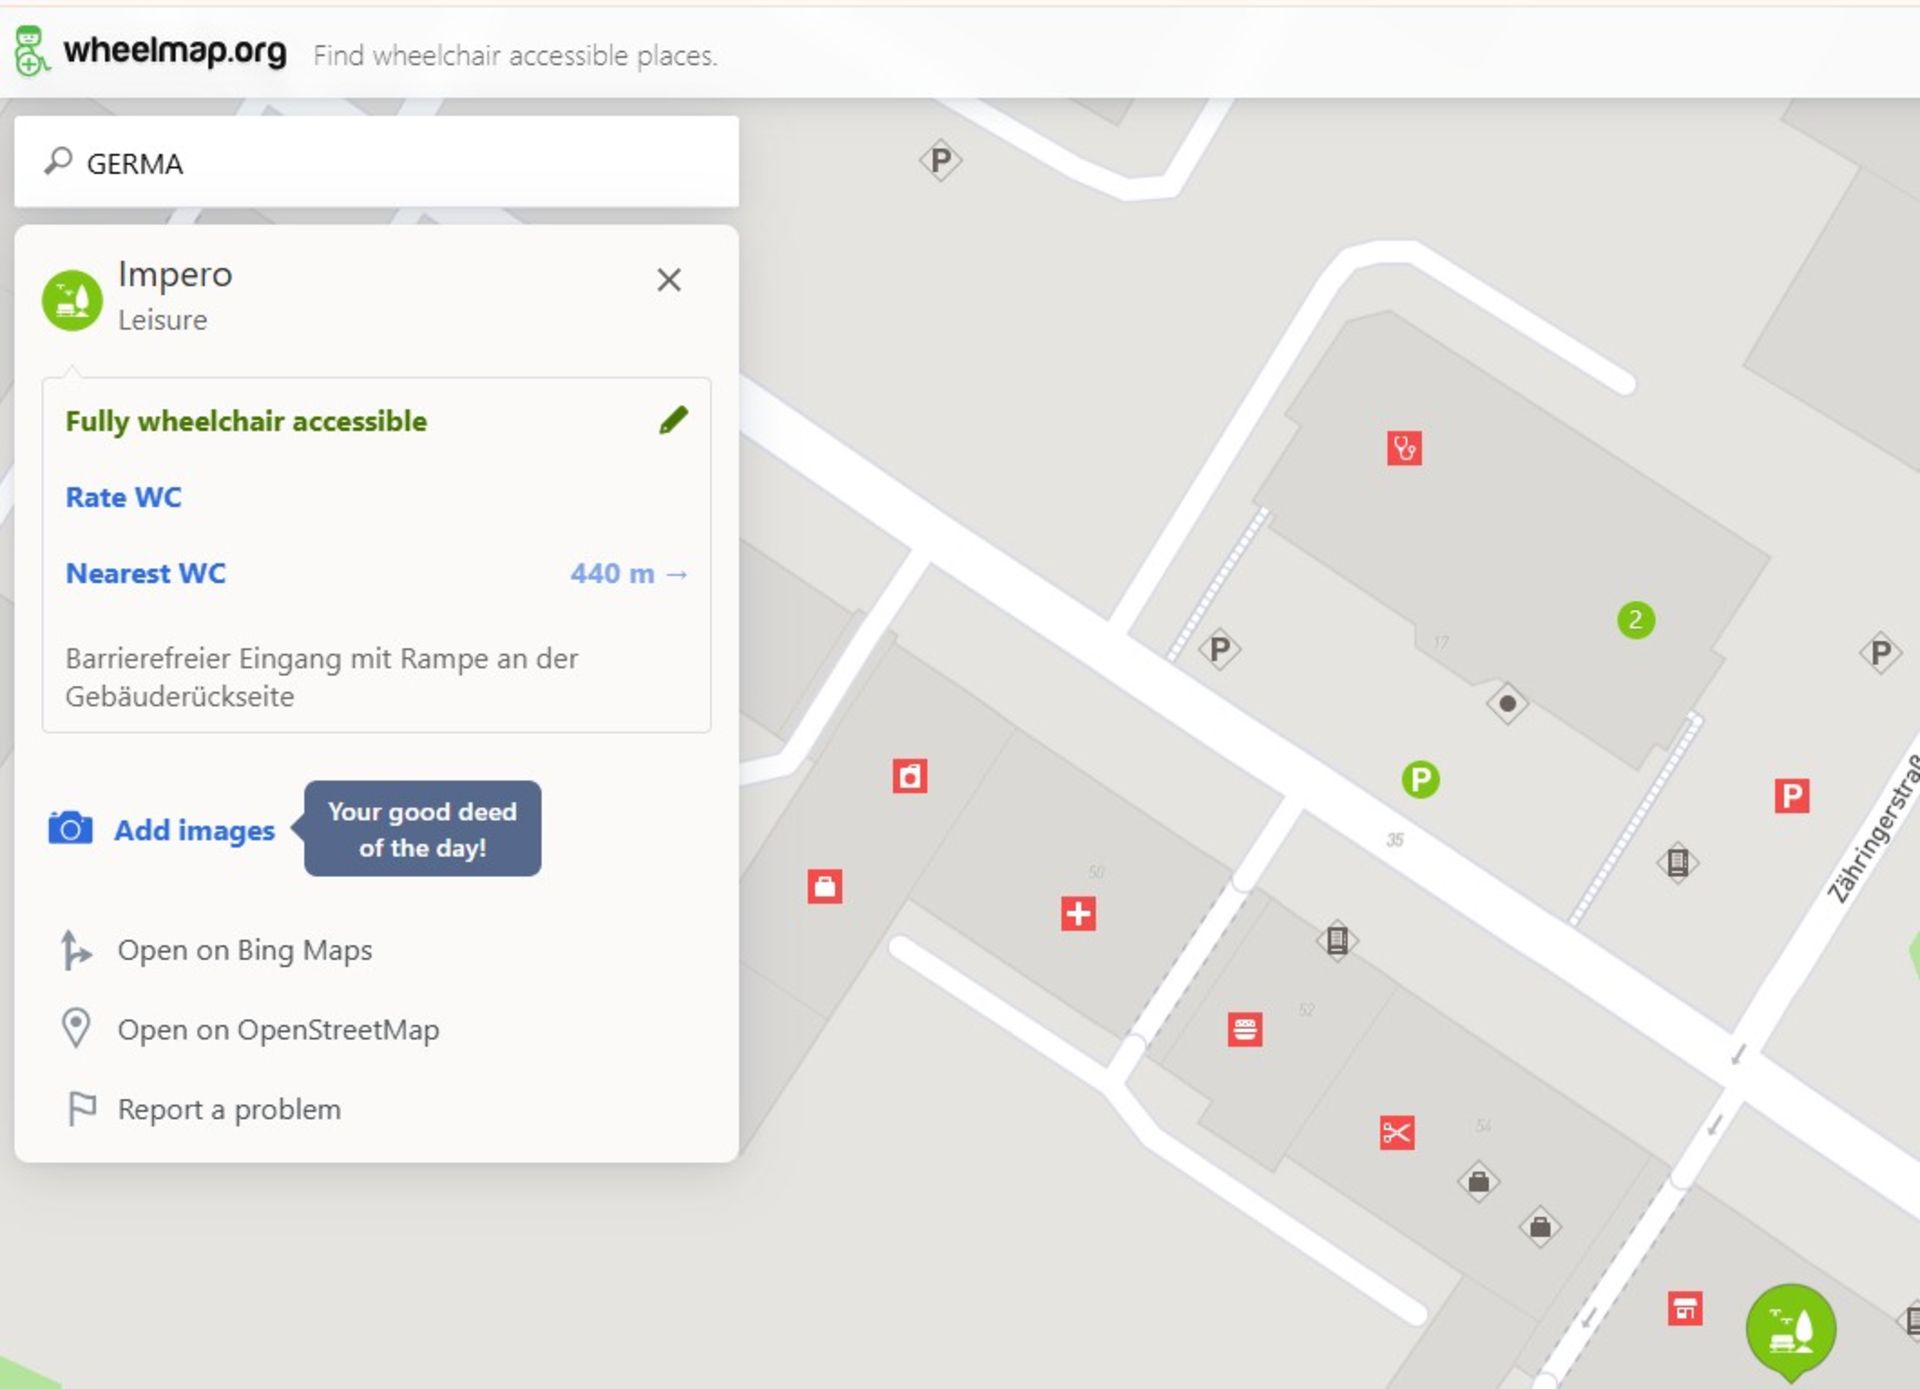The image size is (1920, 1389).
Task: Select the green cluster marker labeled 2
Action: click(1635, 620)
